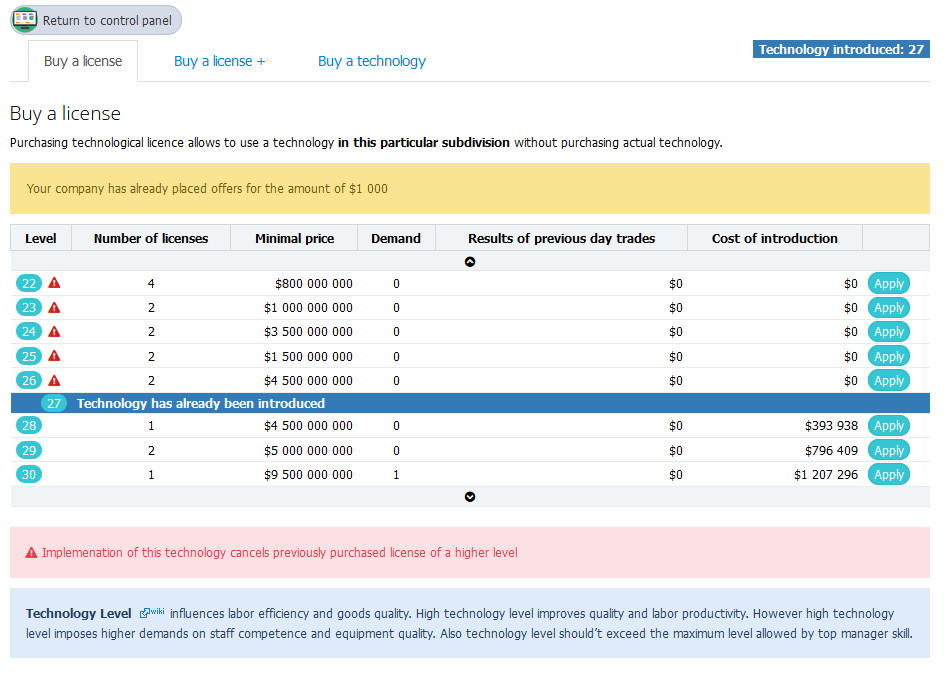The height and width of the screenshot is (692, 944).
Task: Click level 24 badge
Action: tap(29, 331)
